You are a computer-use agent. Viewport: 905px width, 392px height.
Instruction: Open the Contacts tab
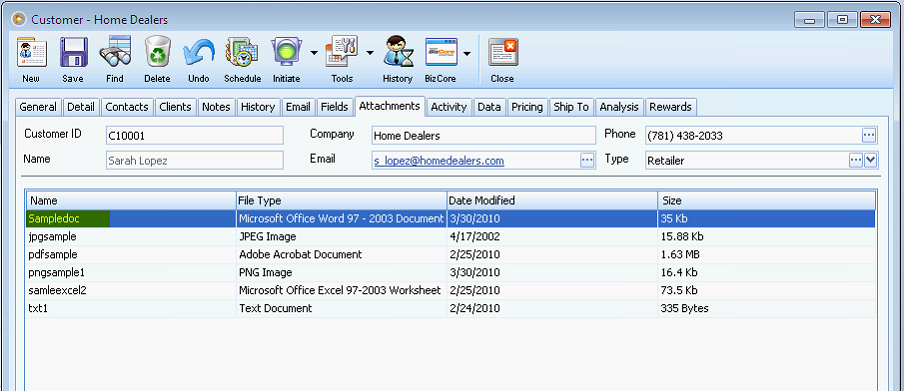[x=127, y=107]
